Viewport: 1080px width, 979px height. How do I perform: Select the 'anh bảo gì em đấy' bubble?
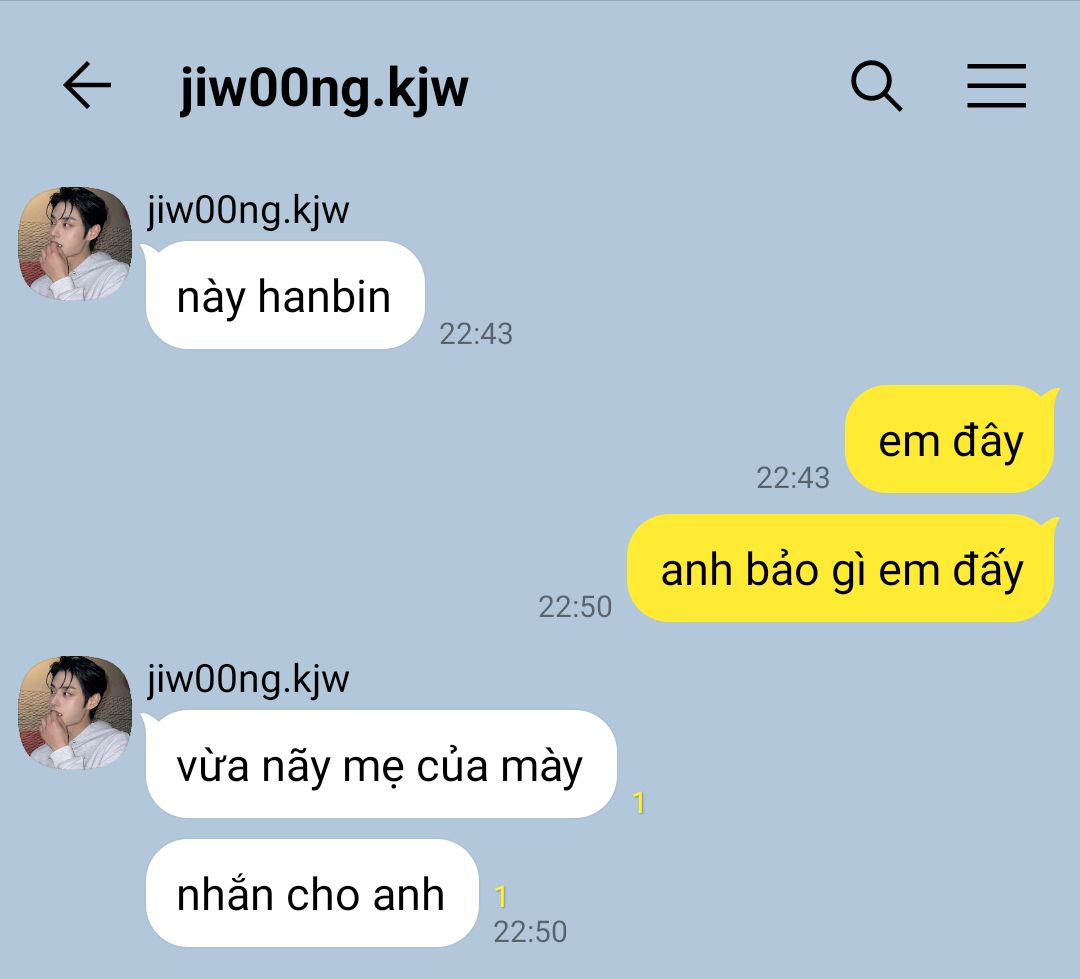pos(842,568)
